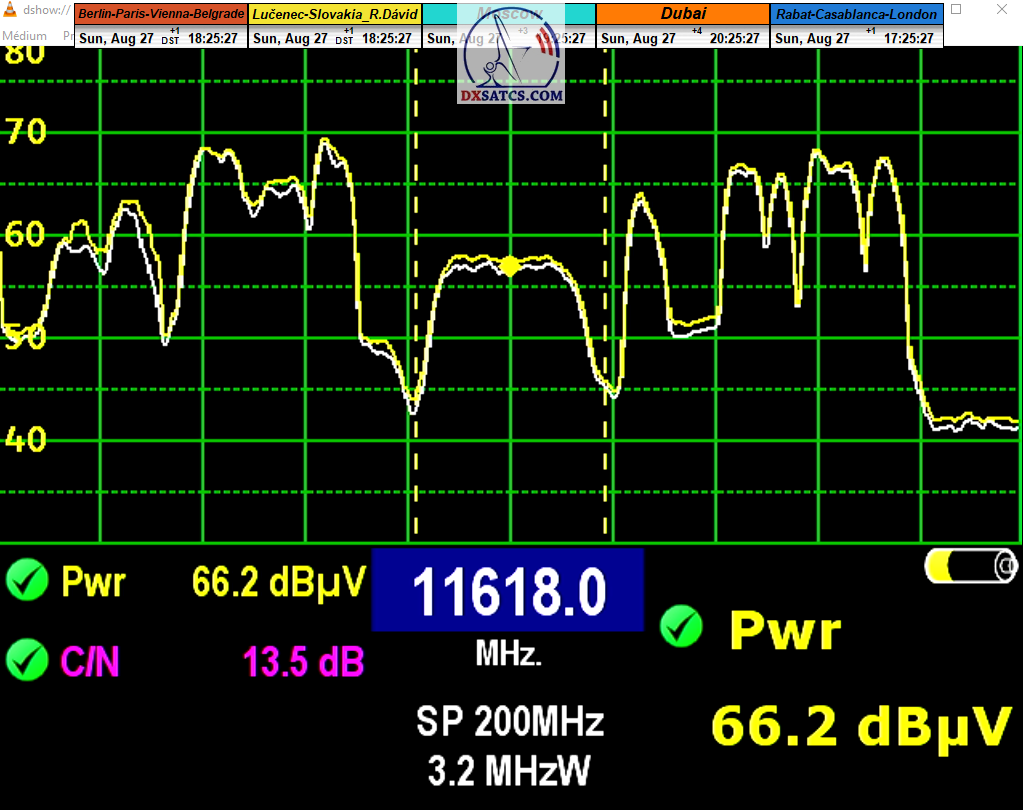
Task: Select the Lučenec-Slovakia_R.Dávid clock header
Action: 334,14
